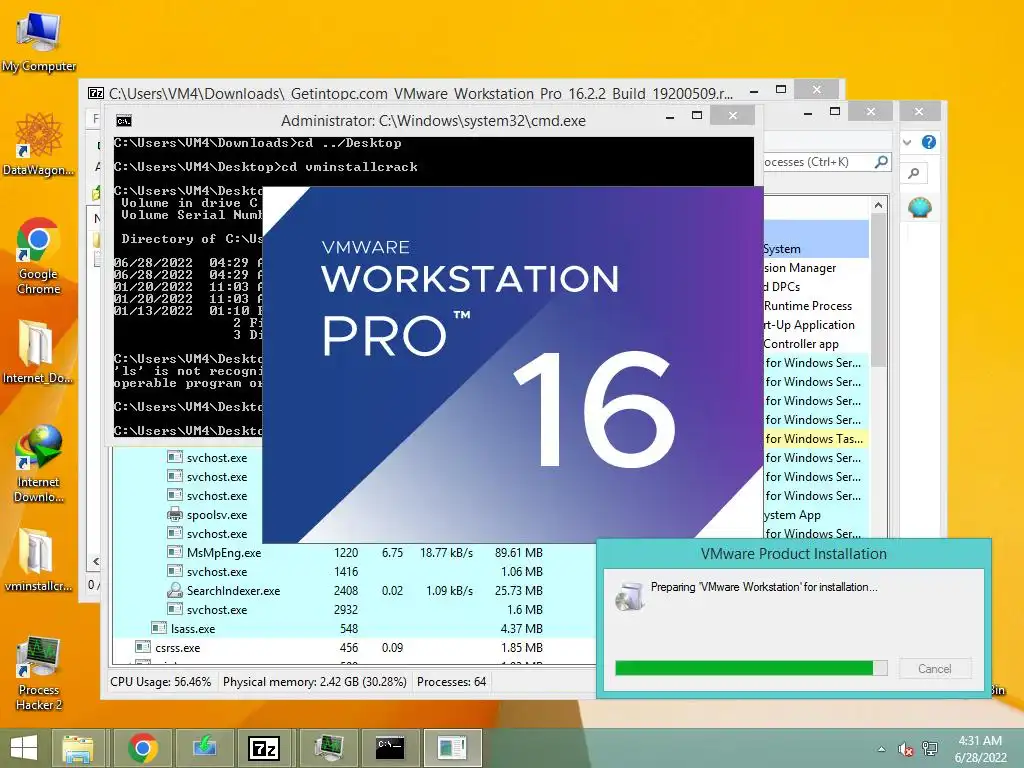
Task: Click the search magnifier in processes box
Action: 881,161
